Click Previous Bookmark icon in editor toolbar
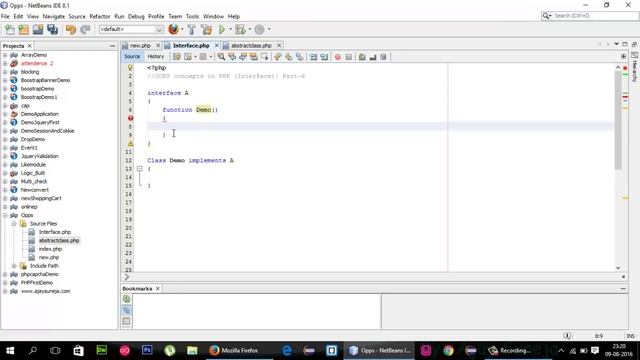 coord(278,57)
